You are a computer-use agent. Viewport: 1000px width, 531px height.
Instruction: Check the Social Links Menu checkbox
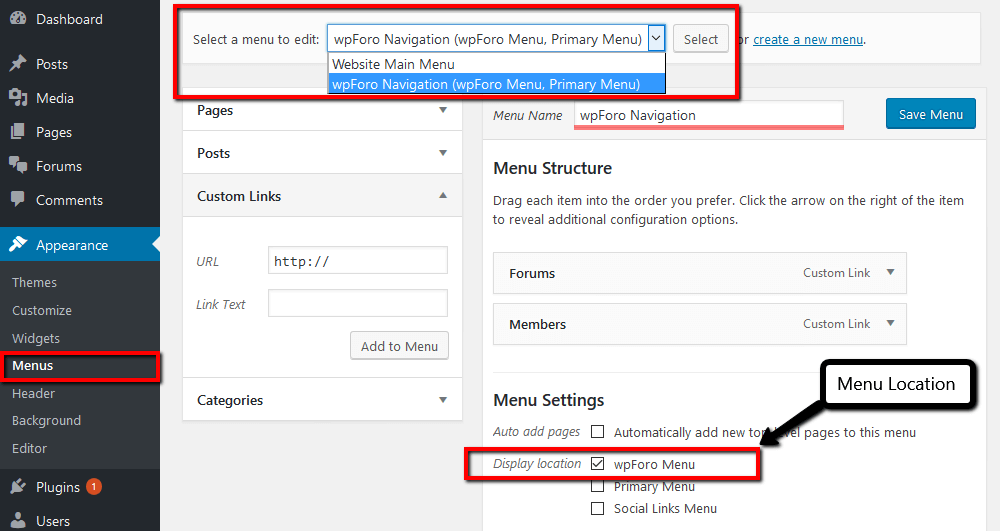pos(598,508)
